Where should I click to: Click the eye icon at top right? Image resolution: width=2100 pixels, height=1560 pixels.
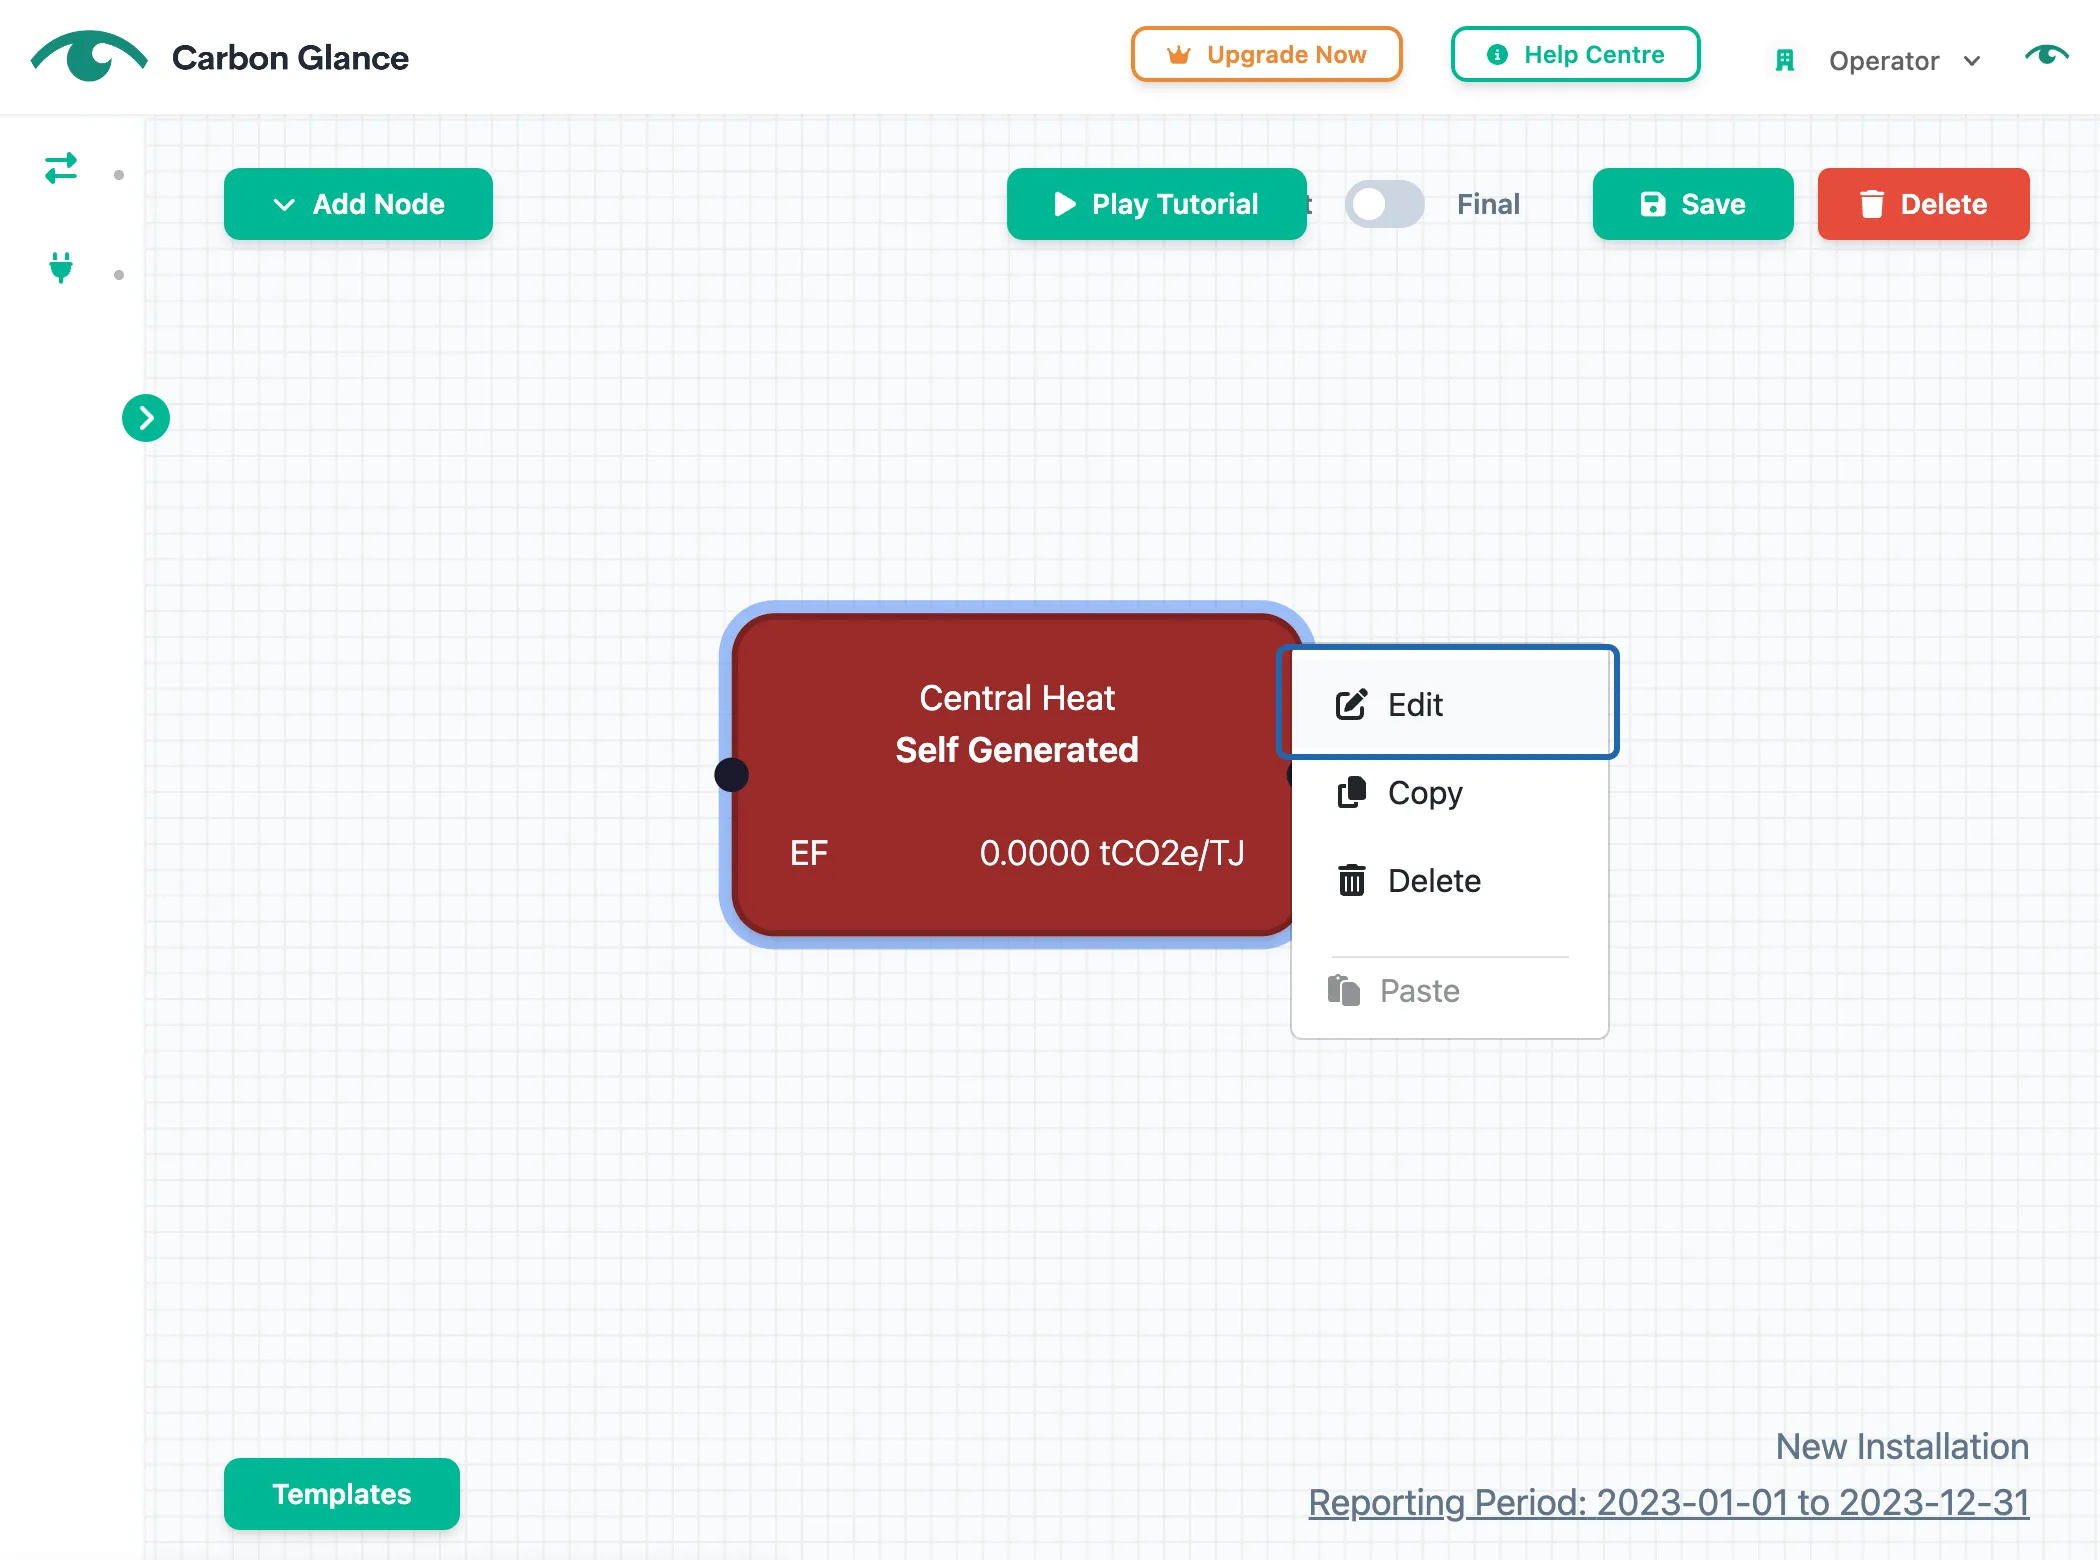2046,55
